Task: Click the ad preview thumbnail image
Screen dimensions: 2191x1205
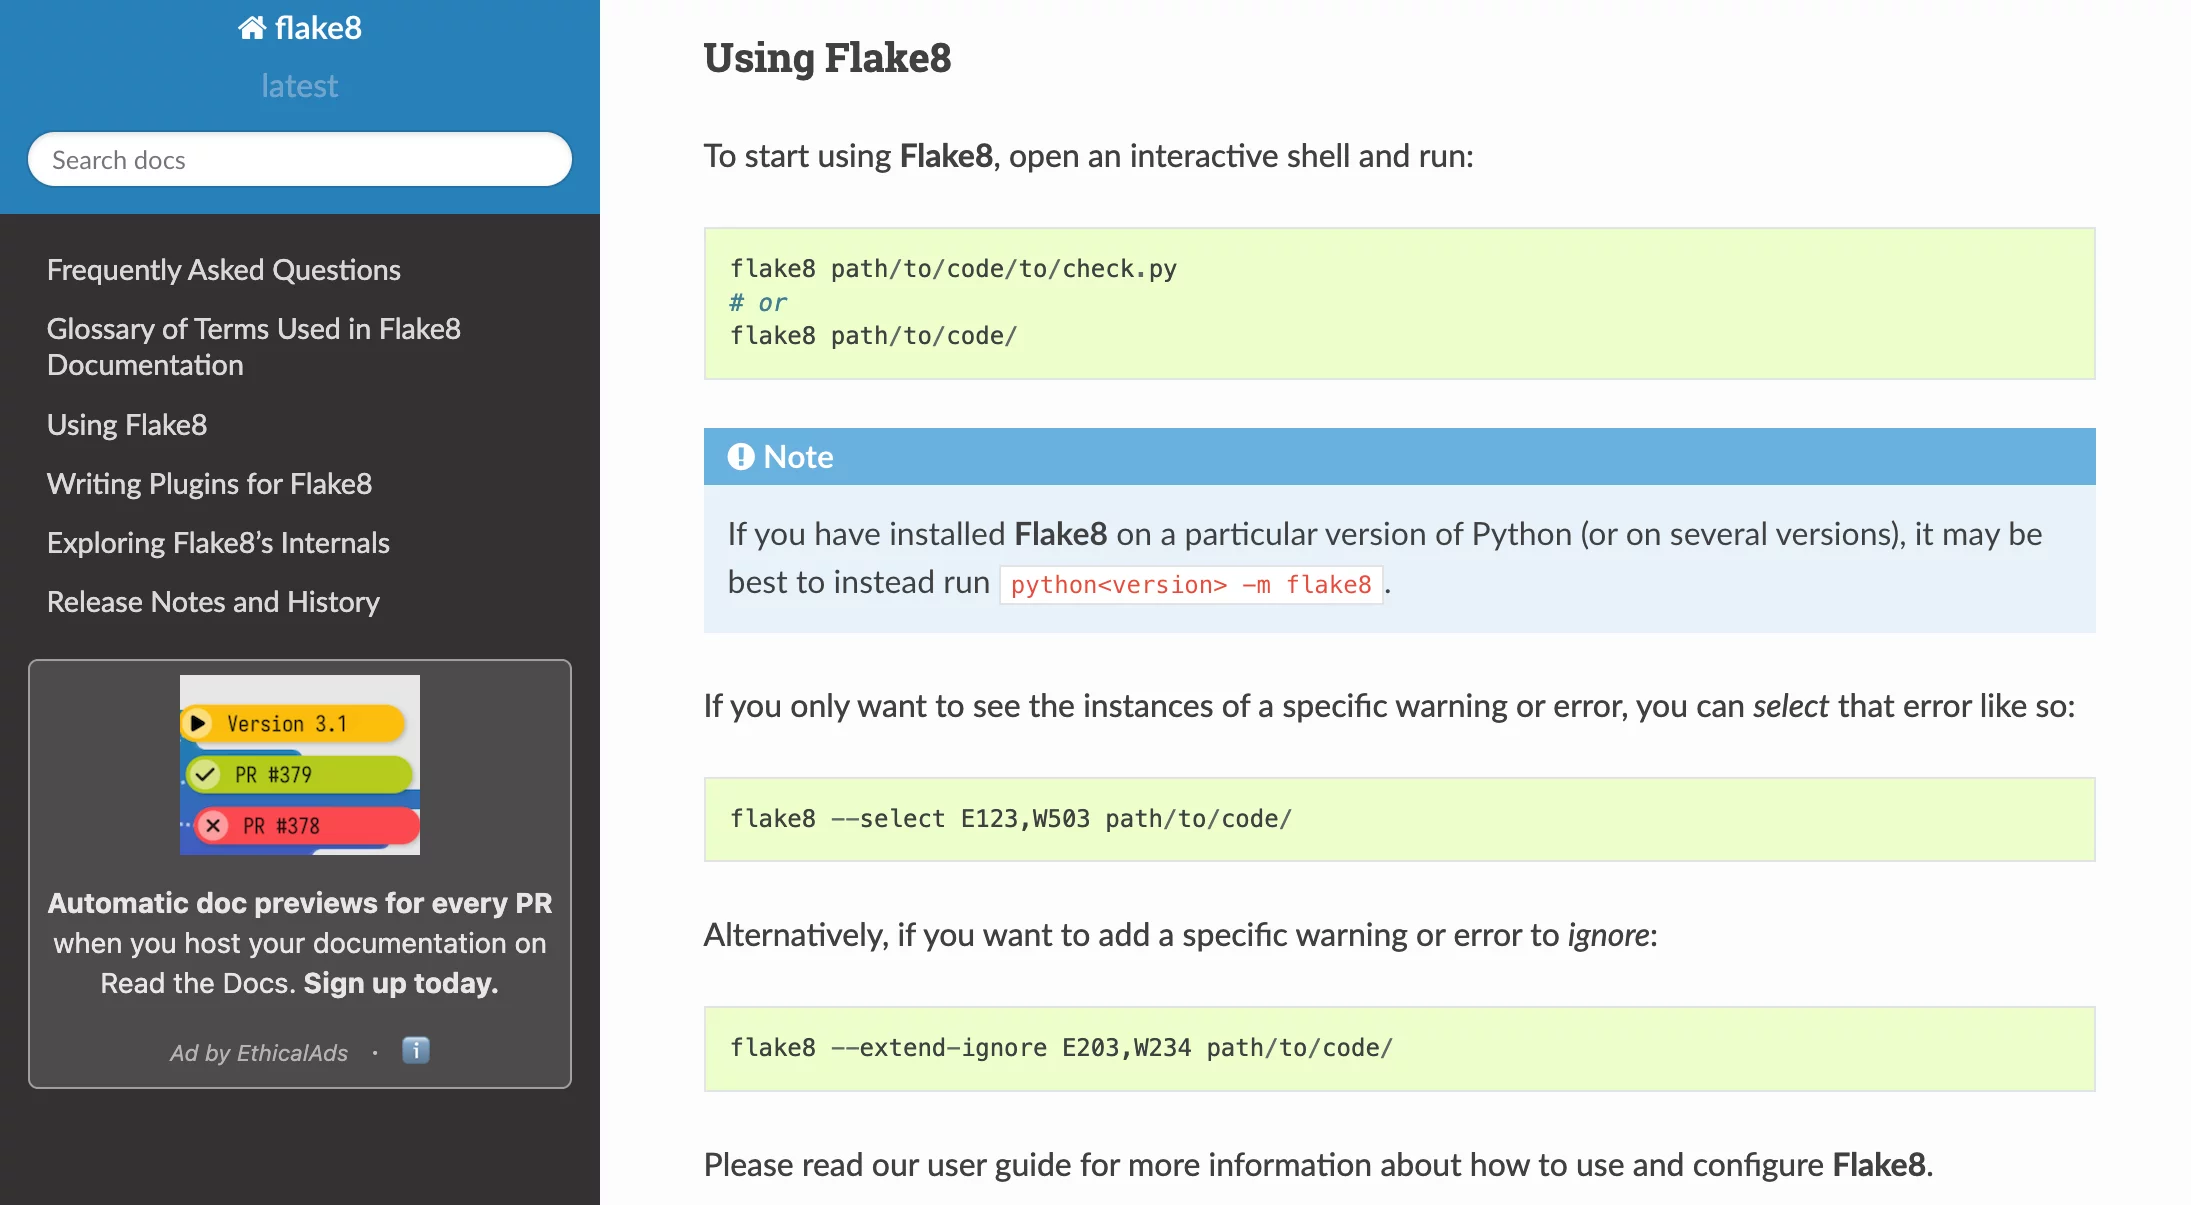Action: click(299, 765)
